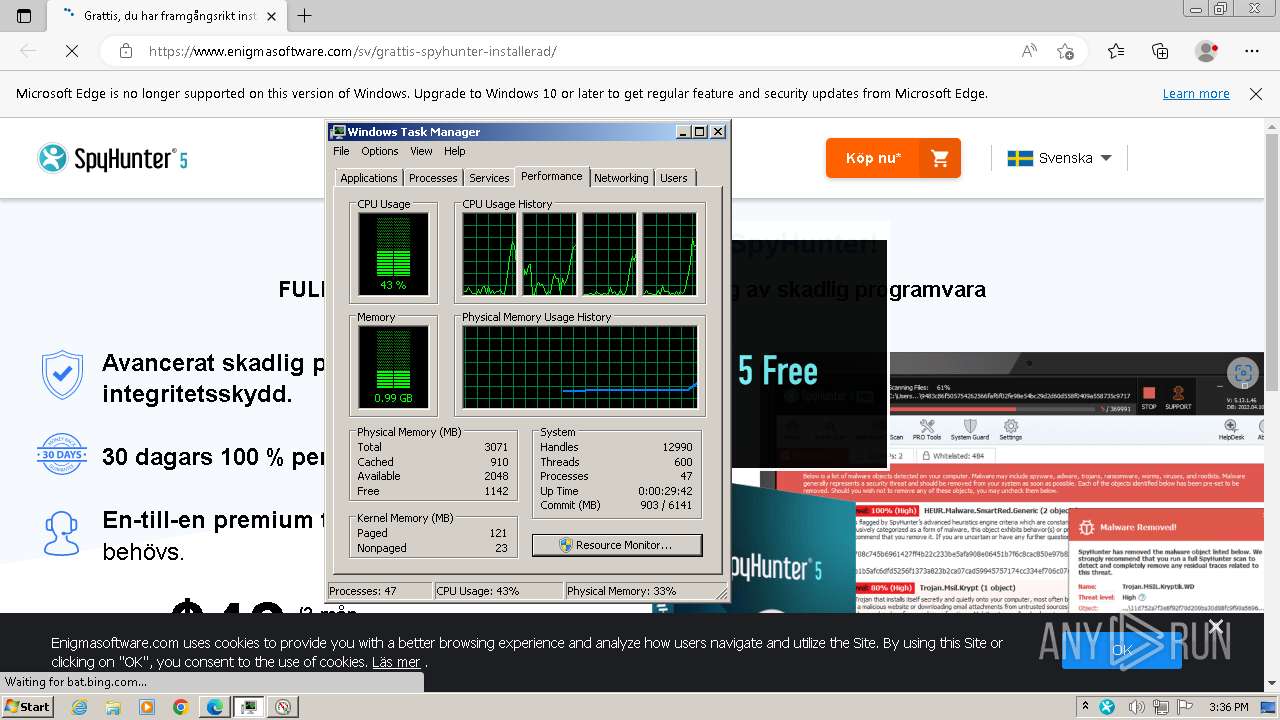Viewport: 1280px width, 720px height.
Task: Accept cookies with the OK button
Action: click(x=1122, y=650)
